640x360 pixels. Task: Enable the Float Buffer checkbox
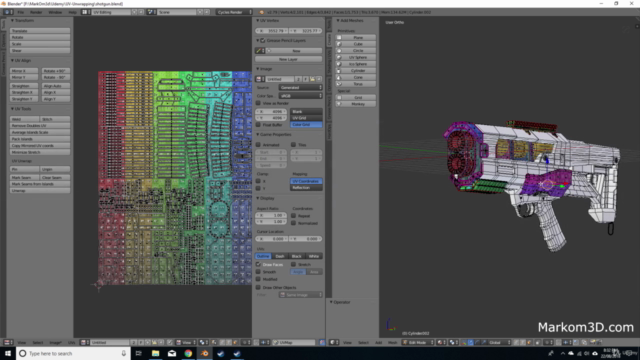(258, 124)
